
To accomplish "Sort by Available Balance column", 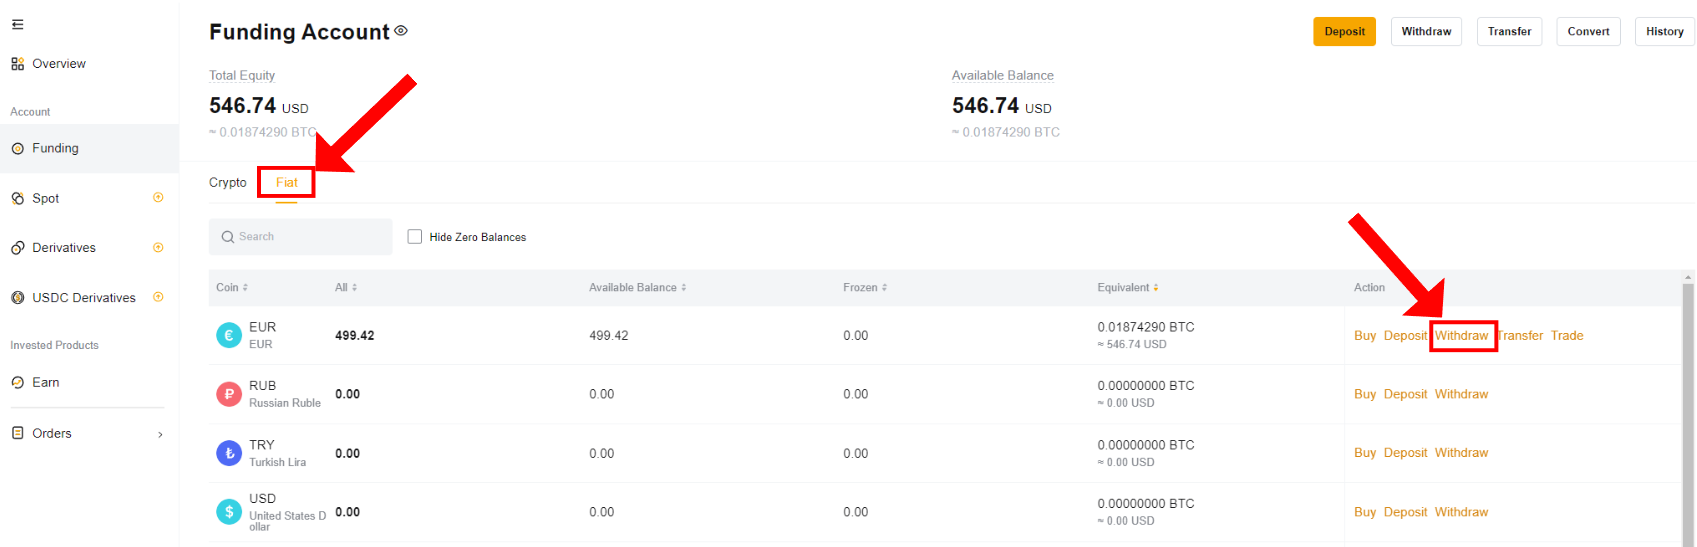I will 637,288.
